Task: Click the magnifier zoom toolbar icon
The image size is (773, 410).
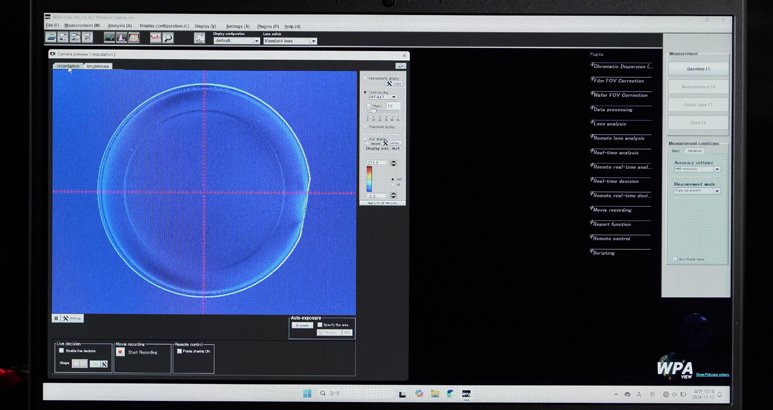Action: (x=168, y=38)
